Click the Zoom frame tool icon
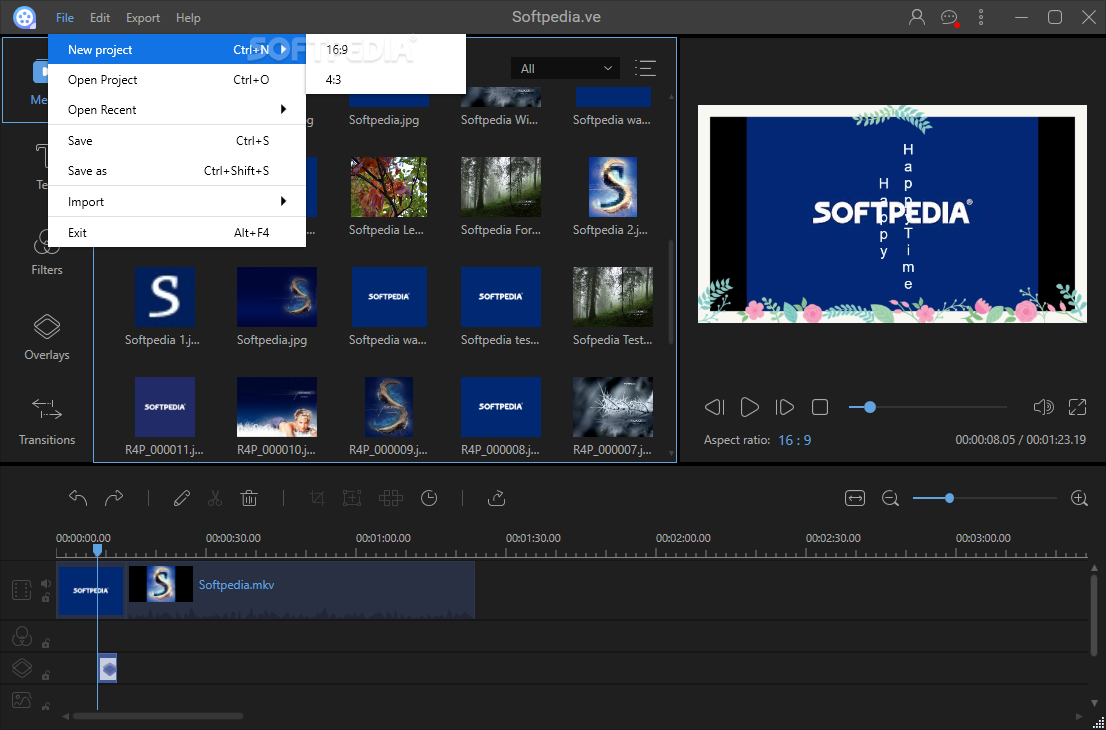 click(351, 498)
